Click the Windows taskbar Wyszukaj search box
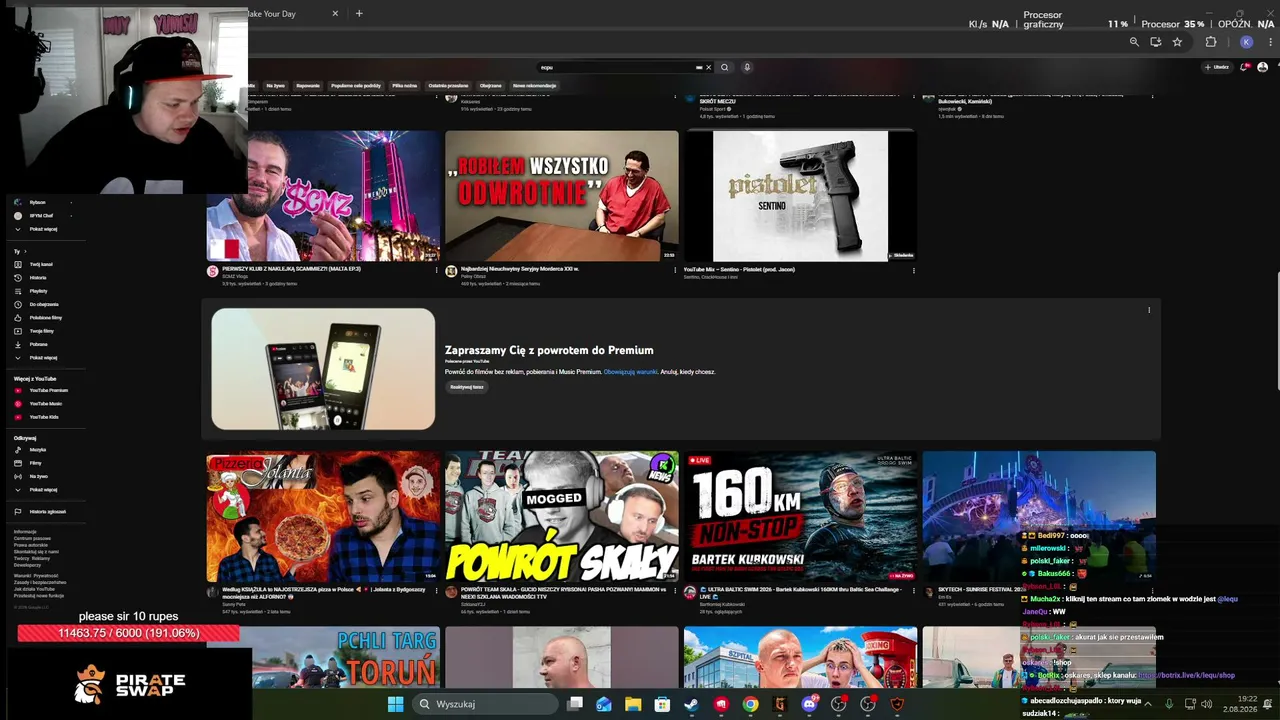1280x720 pixels. tap(486, 704)
